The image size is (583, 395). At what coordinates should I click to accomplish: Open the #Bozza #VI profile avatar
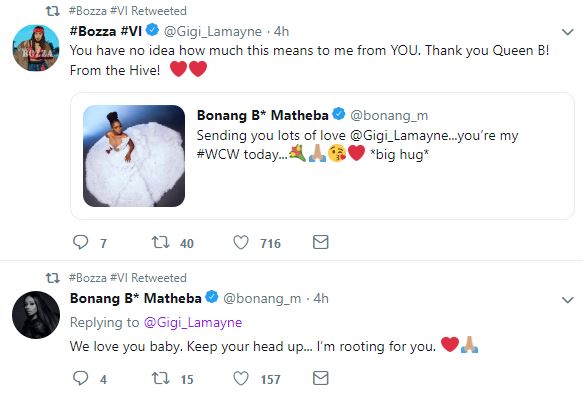click(36, 48)
